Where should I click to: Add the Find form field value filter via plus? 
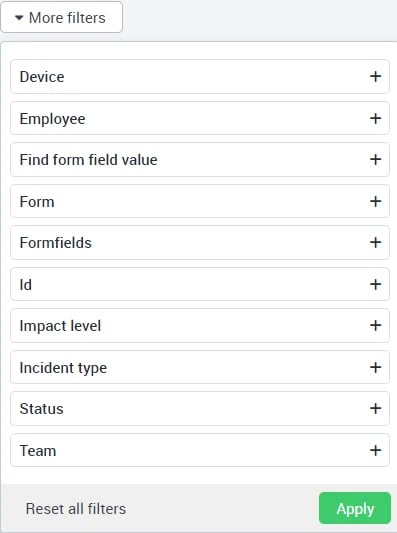(375, 159)
